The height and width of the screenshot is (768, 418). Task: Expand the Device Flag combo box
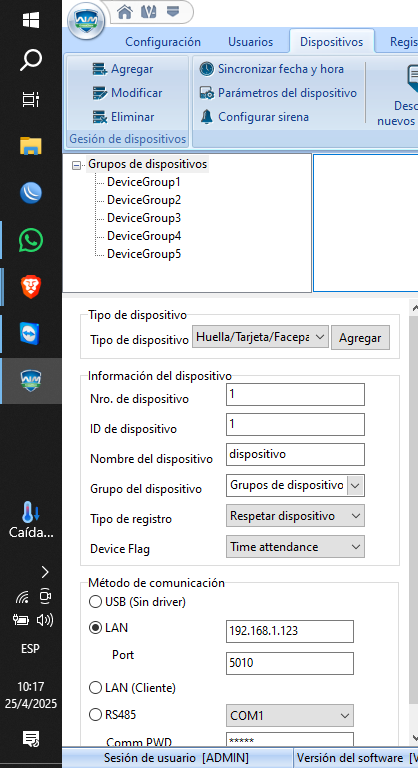(295, 547)
